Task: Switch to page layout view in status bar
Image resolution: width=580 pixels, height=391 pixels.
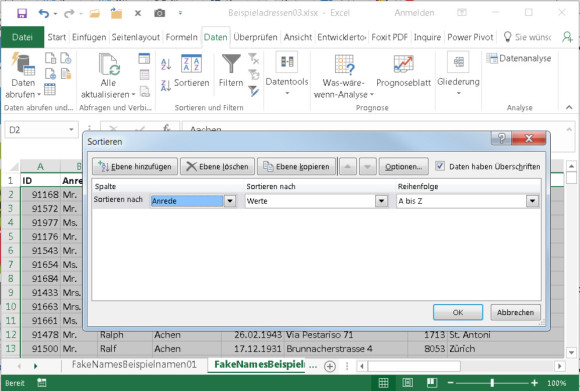Action: click(408, 383)
